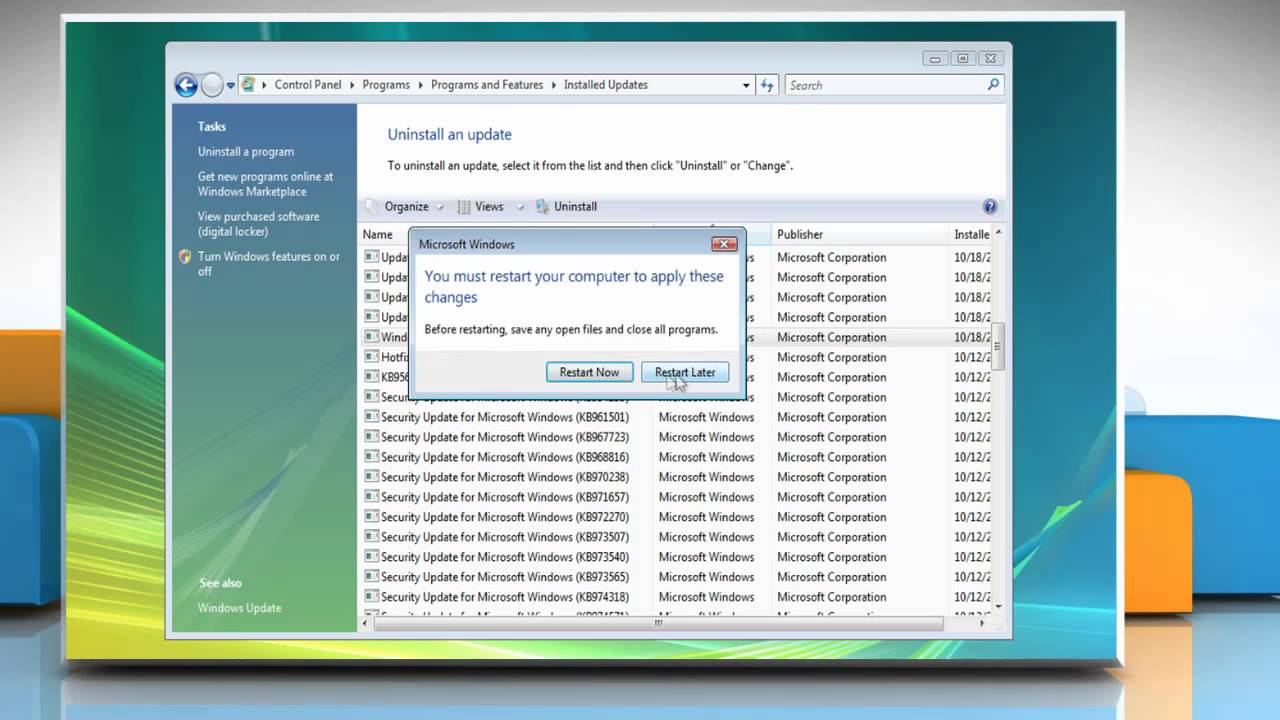Click the Programs and Features breadcrumb

tap(487, 85)
